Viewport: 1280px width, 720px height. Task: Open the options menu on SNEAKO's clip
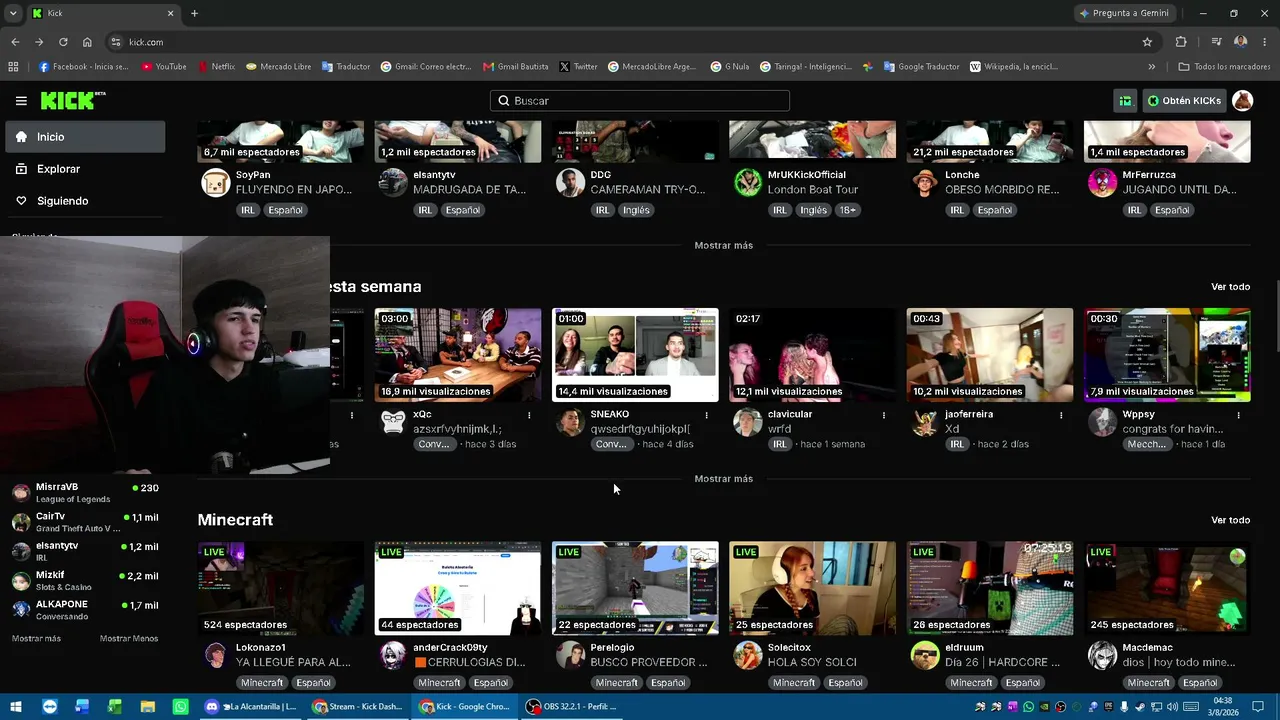(x=706, y=414)
